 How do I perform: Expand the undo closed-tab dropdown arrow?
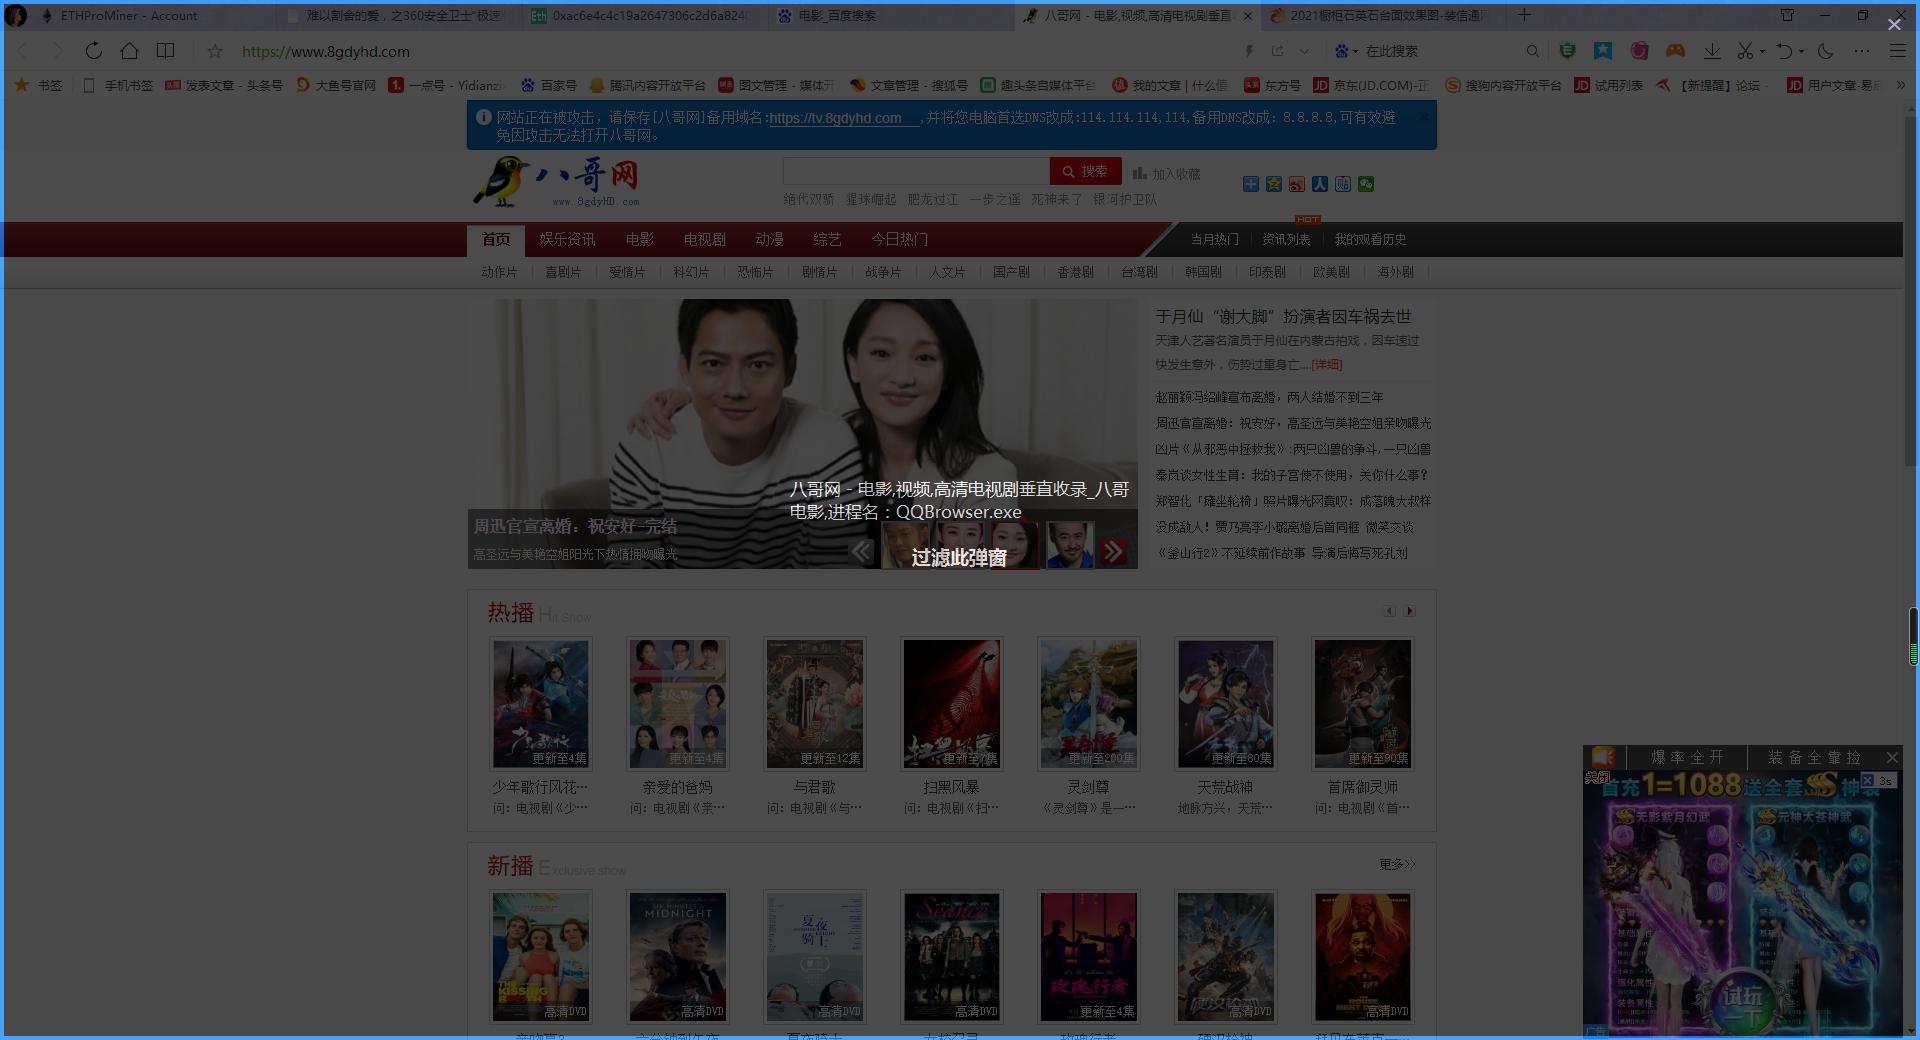[1801, 51]
